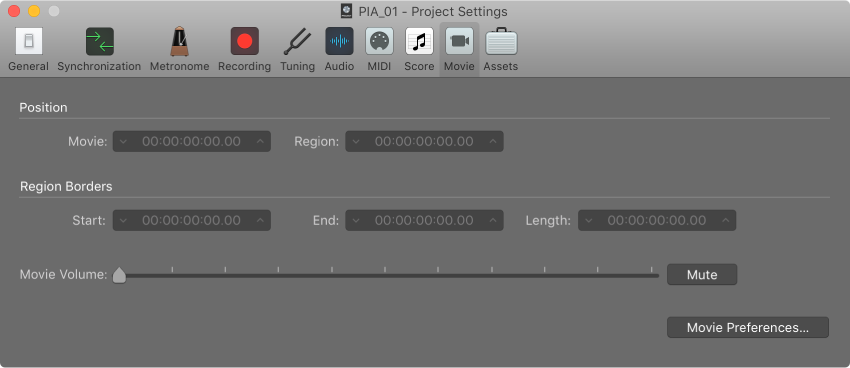Click the yellow minimize window button

point(34,11)
